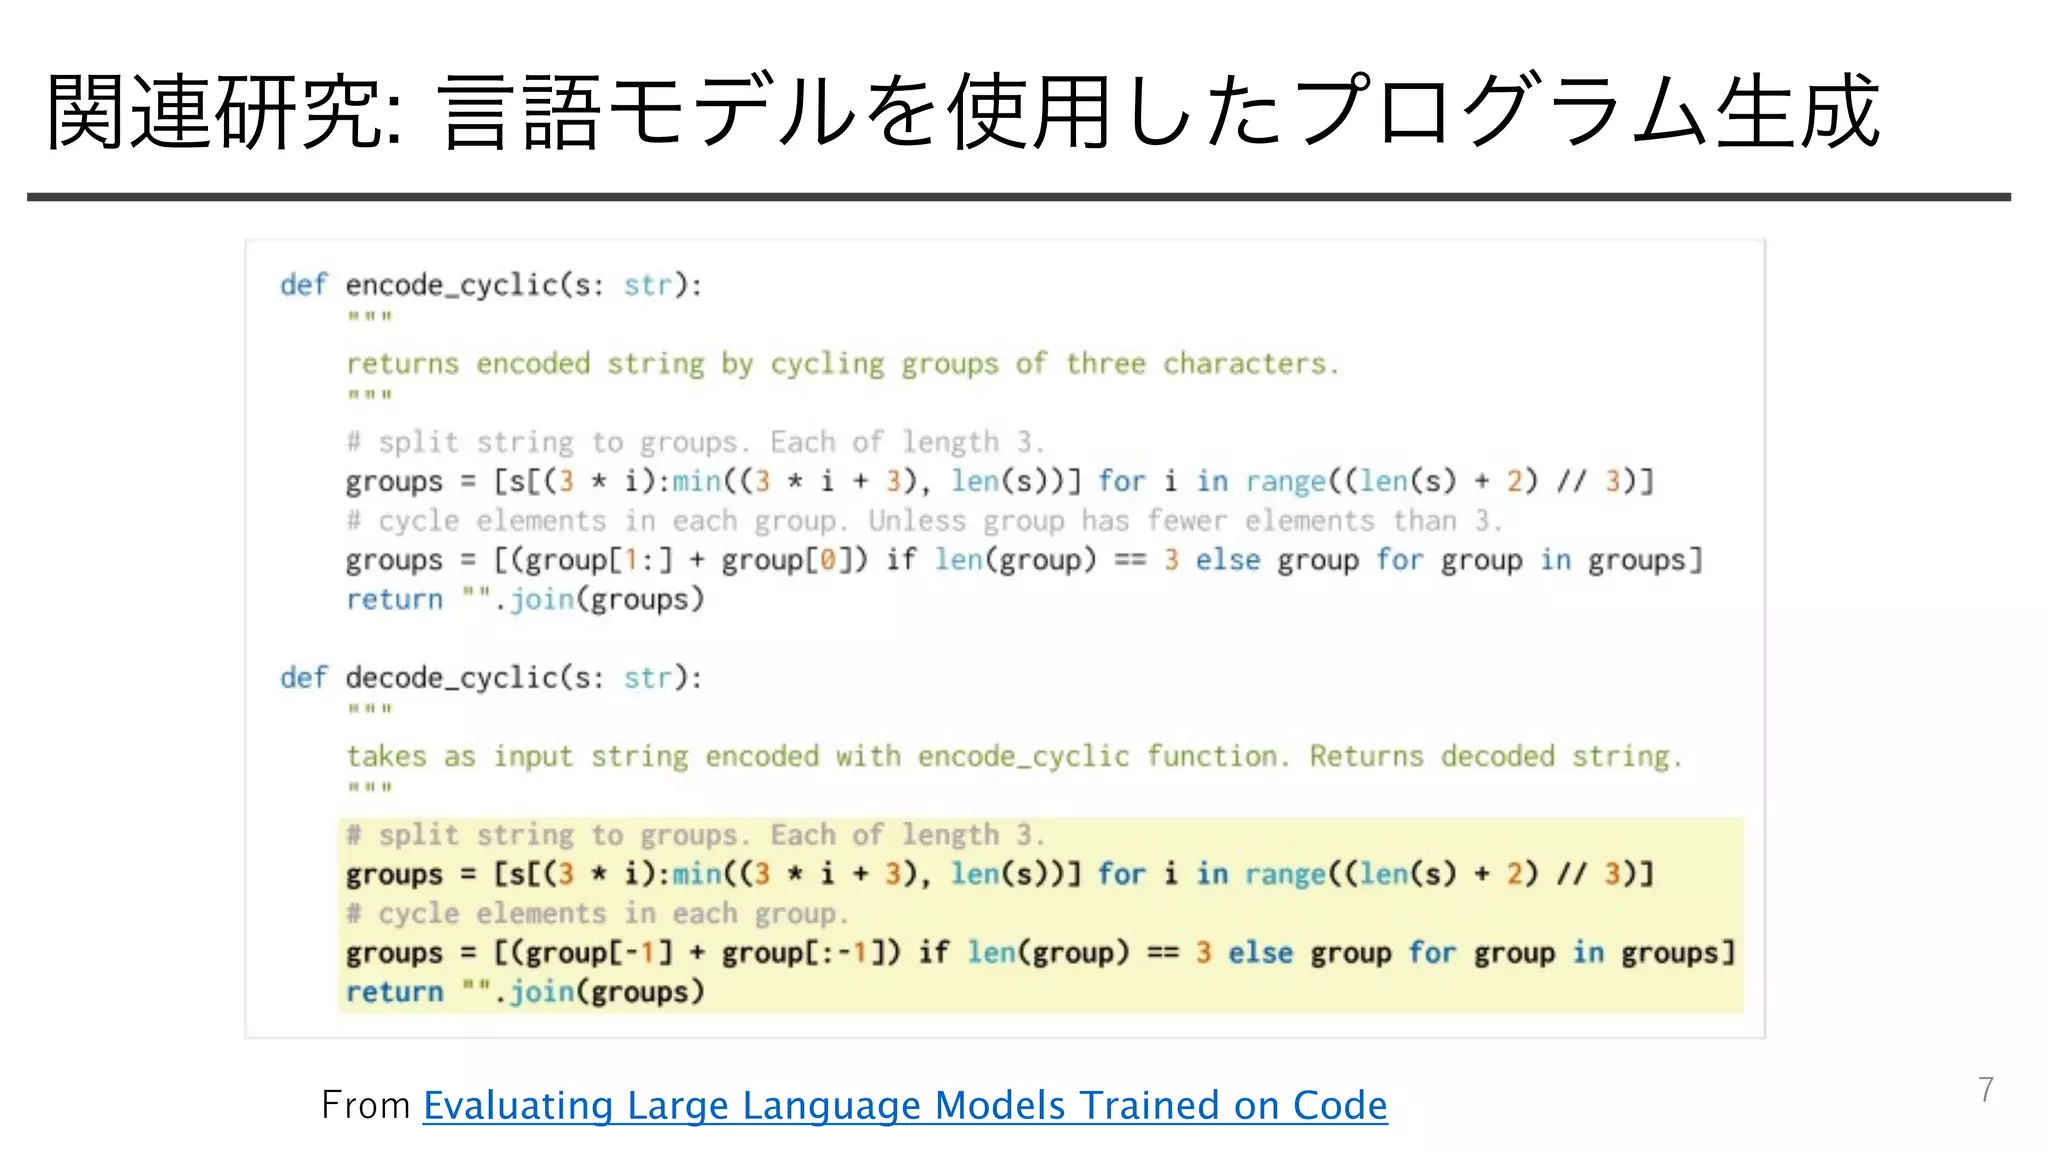Click the line def encode_cyclic(s: str):
The image size is (2048, 1152).
pyautogui.click(x=491, y=285)
